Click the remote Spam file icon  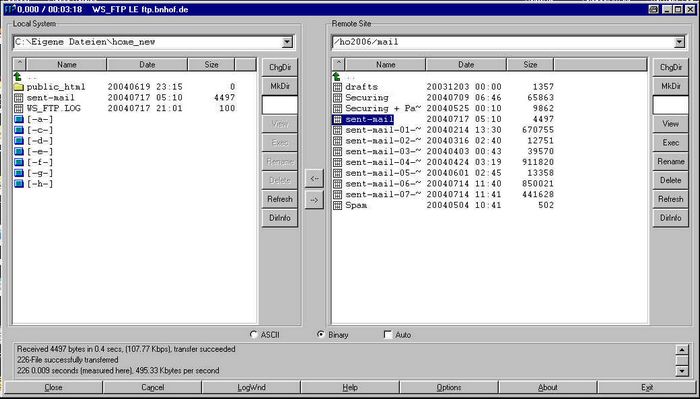point(338,205)
